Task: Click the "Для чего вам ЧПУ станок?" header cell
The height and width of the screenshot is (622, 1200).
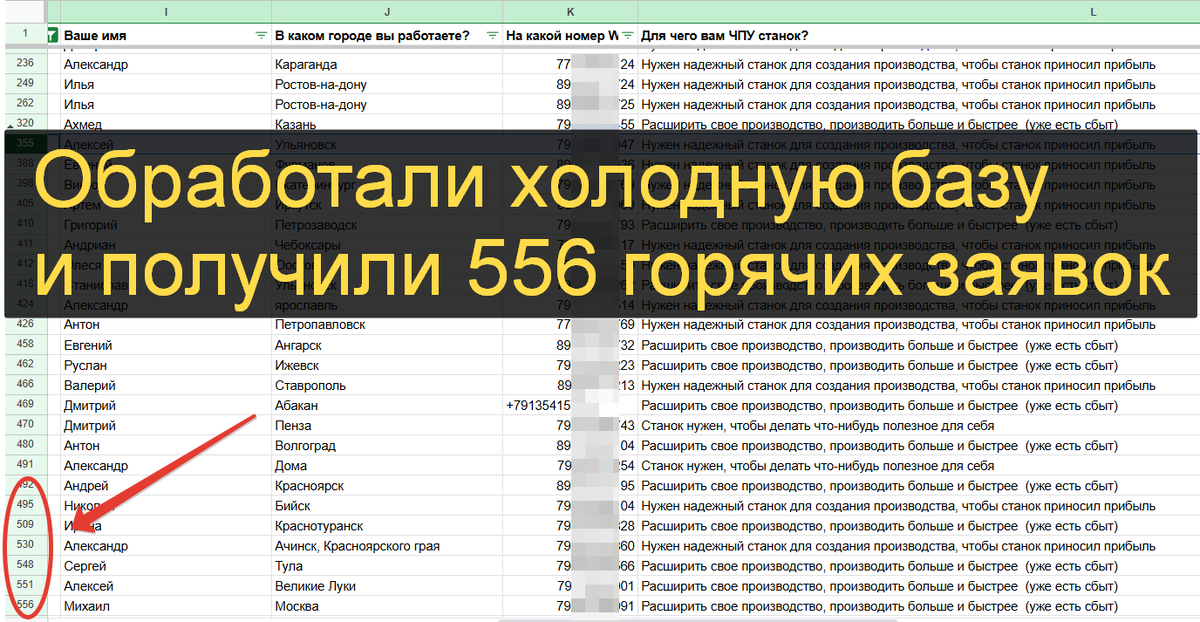Action: pos(918,36)
